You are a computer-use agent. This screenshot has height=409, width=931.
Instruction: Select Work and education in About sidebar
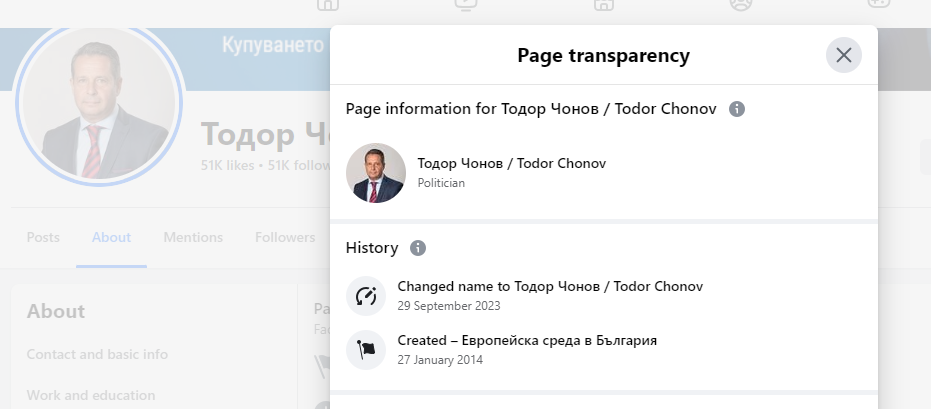(x=91, y=395)
